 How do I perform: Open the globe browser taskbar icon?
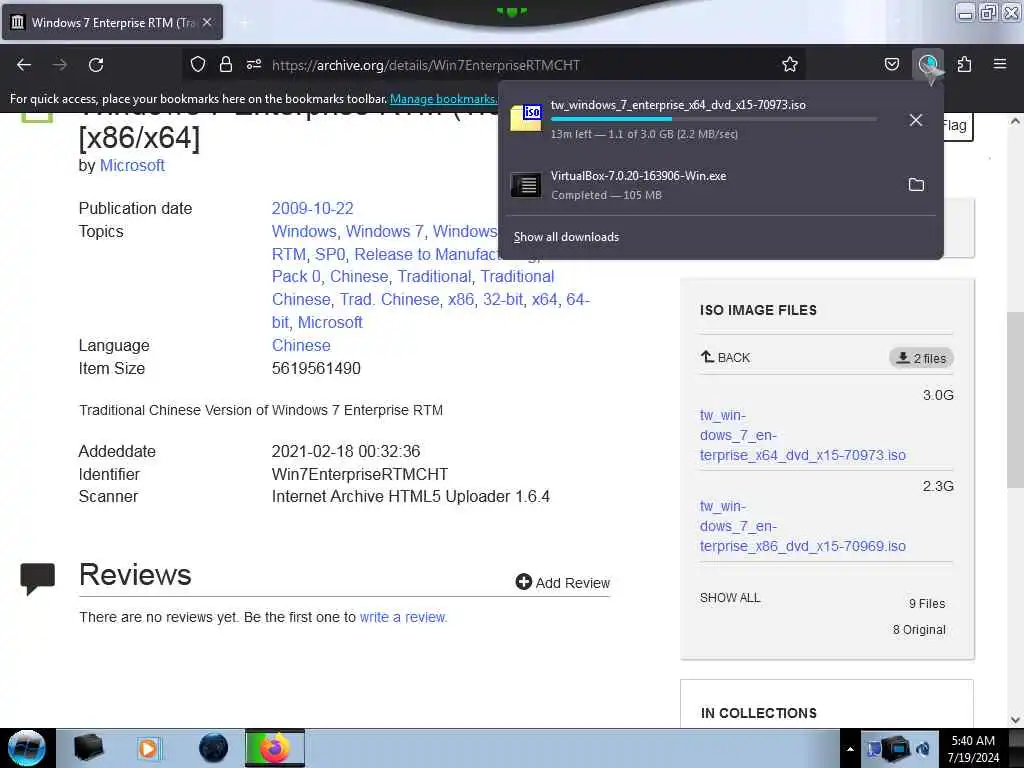[213, 748]
